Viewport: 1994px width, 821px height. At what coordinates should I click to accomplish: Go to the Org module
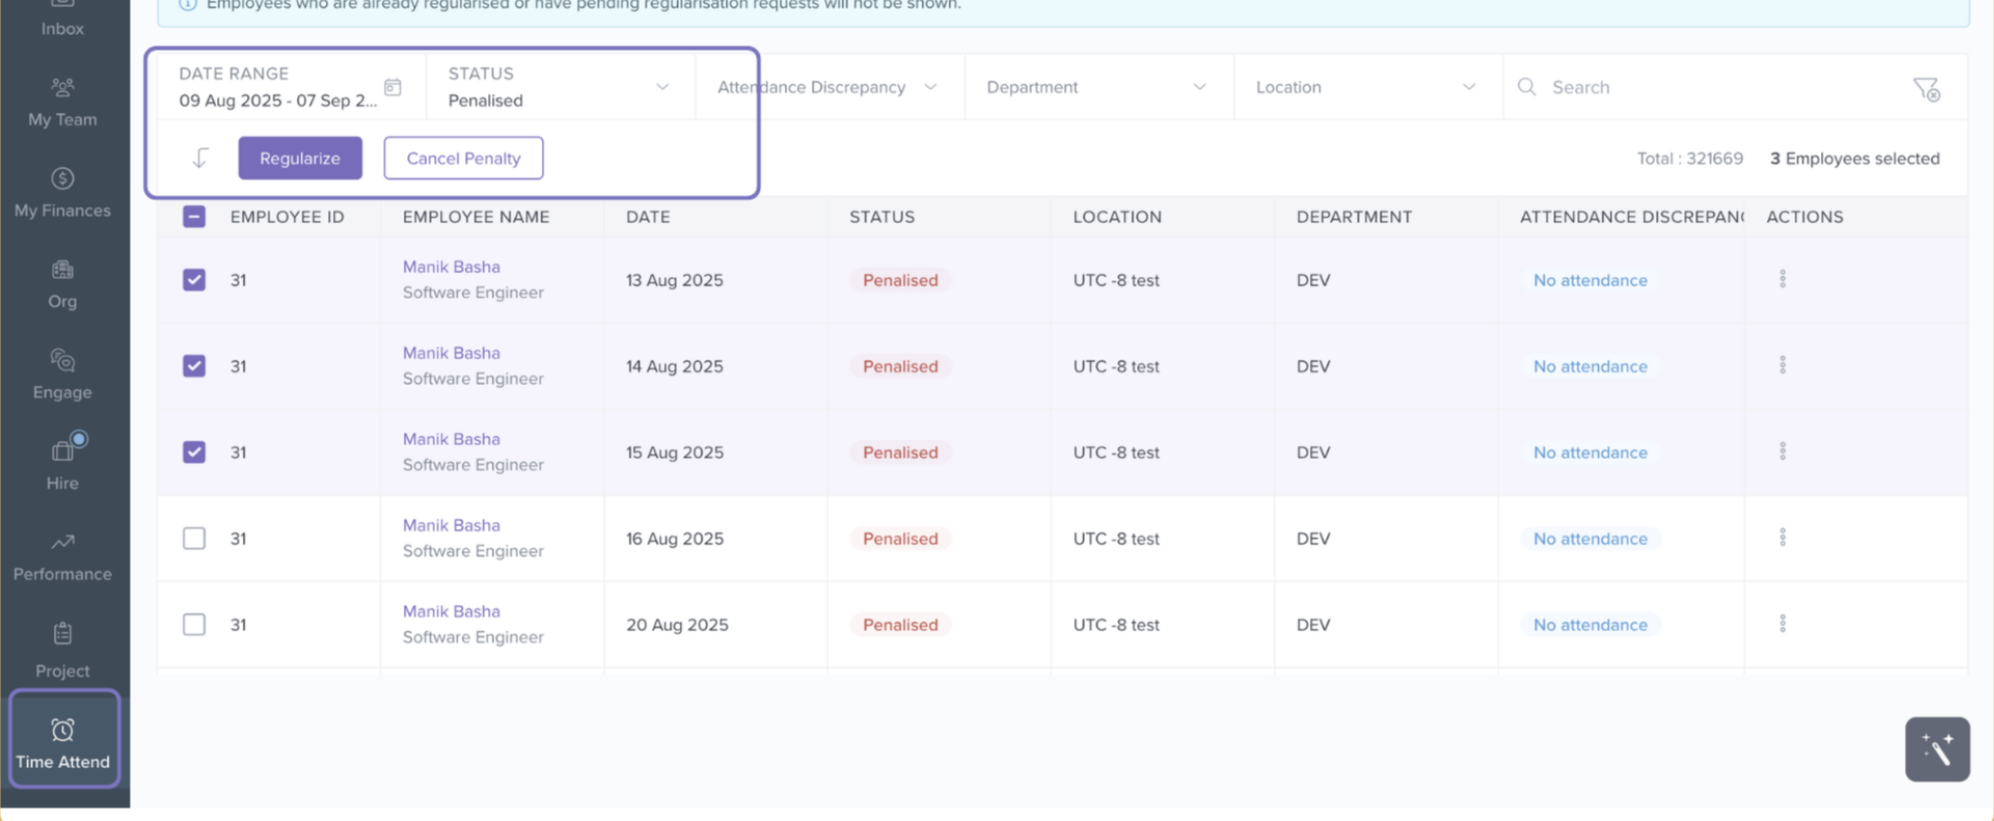point(62,284)
